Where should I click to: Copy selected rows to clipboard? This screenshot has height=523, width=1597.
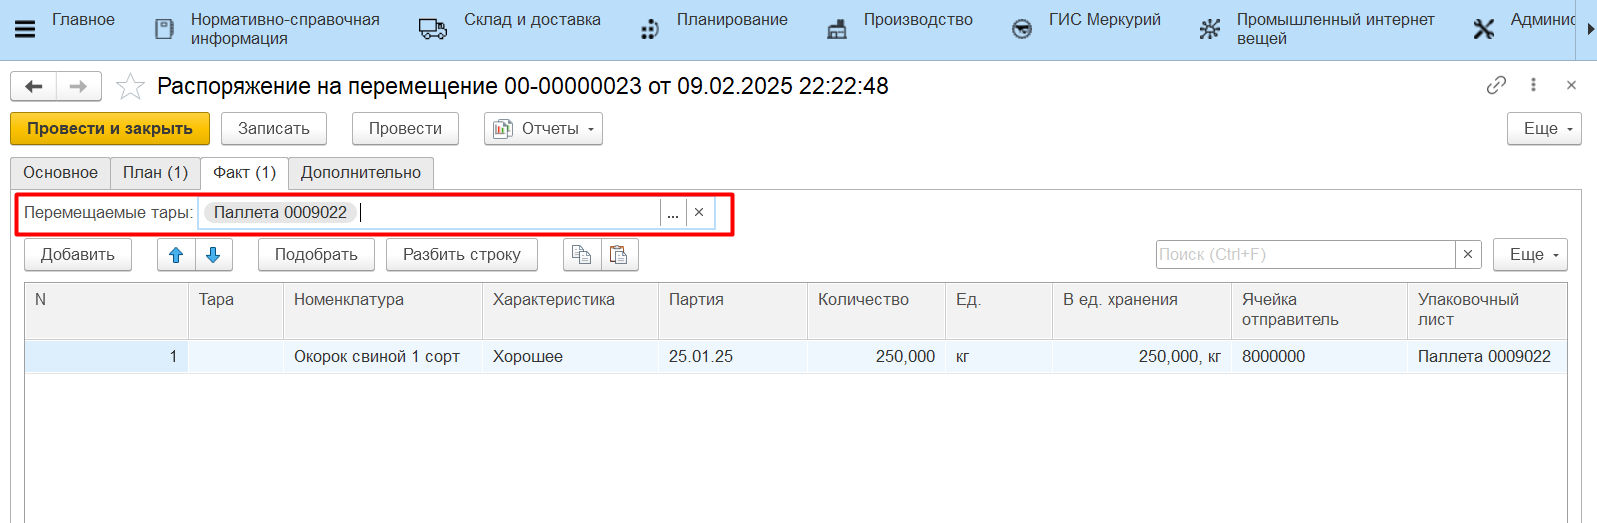(x=581, y=255)
